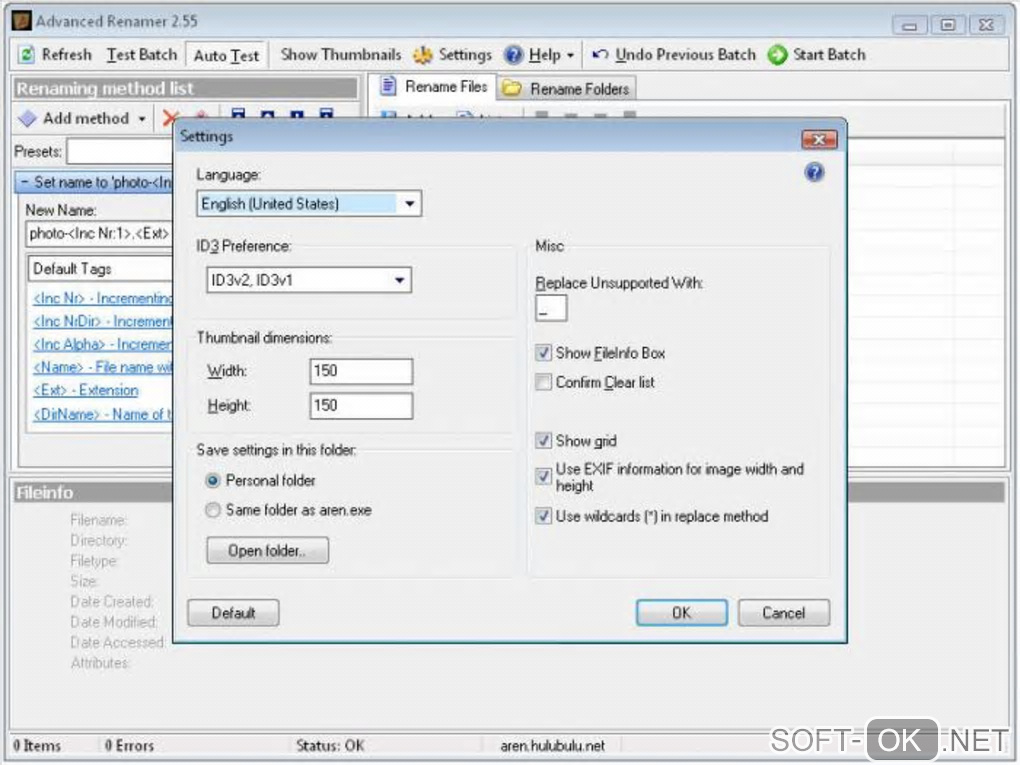Toggle the Show FileInfo Box checkbox
1020x765 pixels.
click(543, 353)
